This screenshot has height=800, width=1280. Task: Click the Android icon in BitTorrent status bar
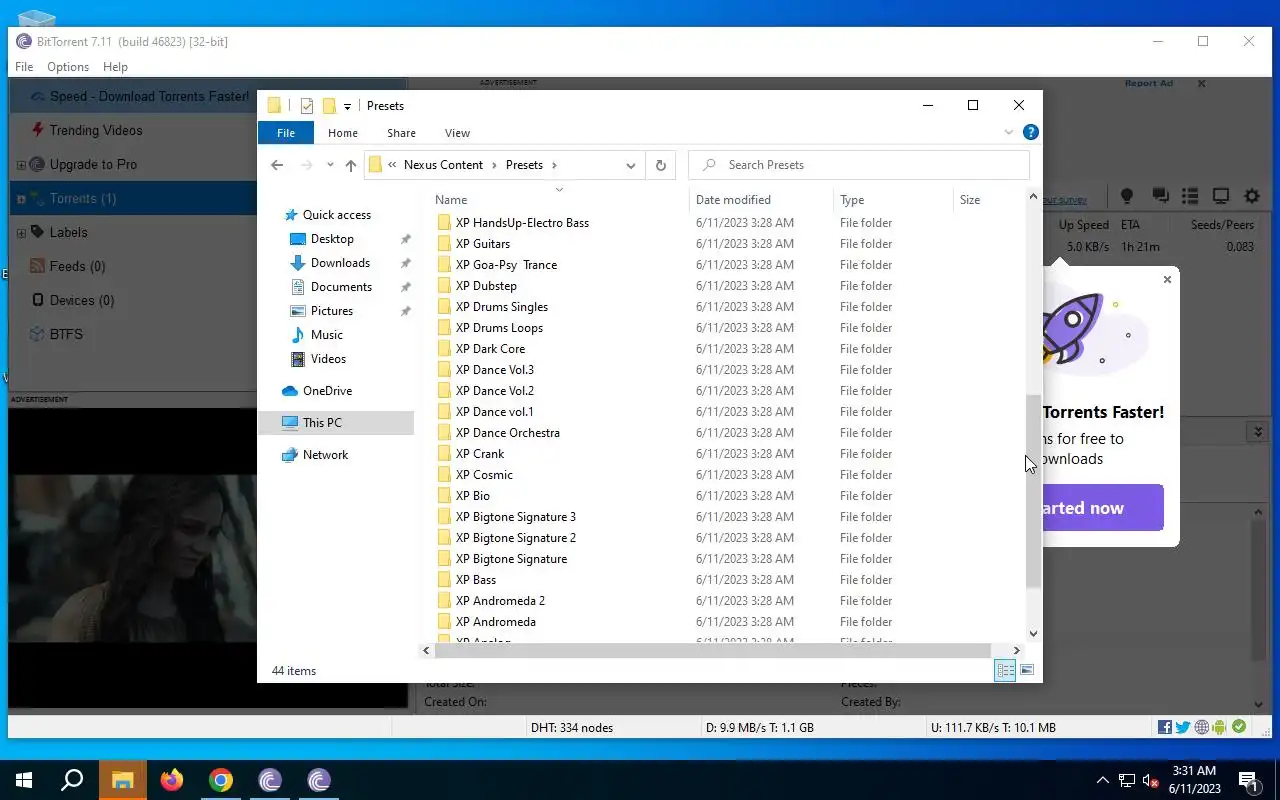pos(1220,727)
